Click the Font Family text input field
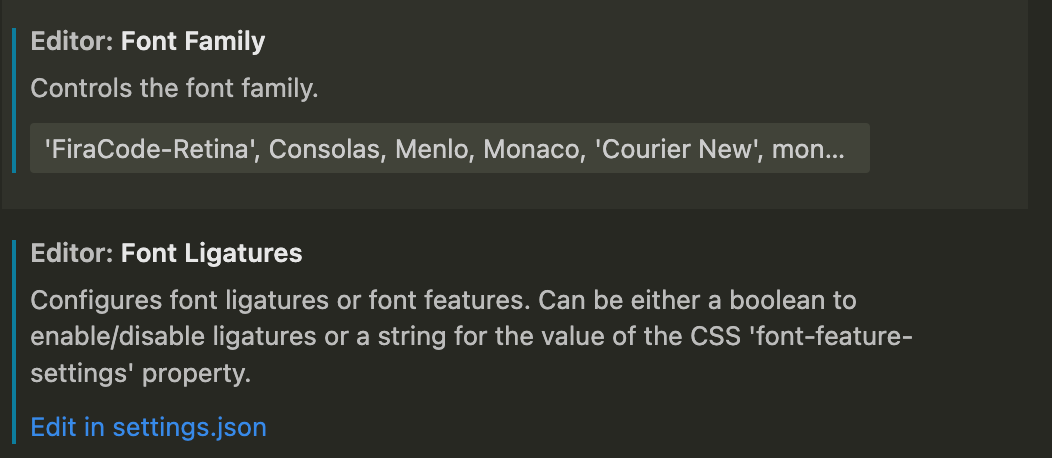 tap(449, 149)
